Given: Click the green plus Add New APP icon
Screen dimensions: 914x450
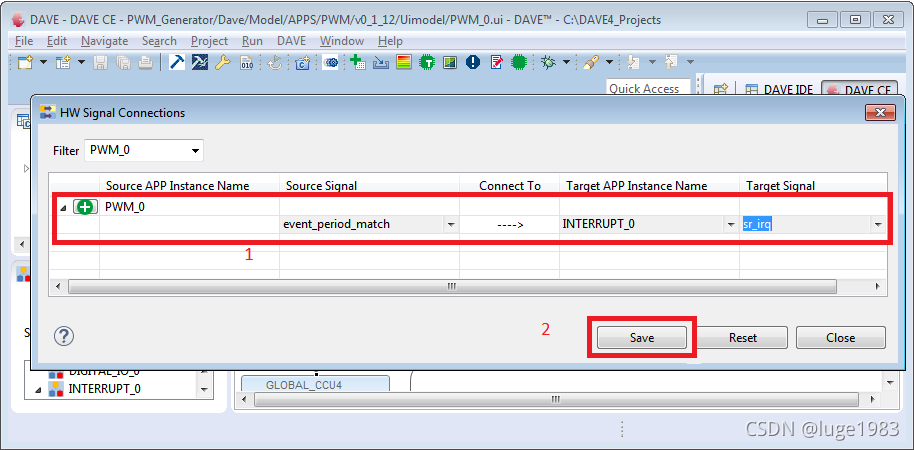Looking at the screenshot, I should point(357,62).
